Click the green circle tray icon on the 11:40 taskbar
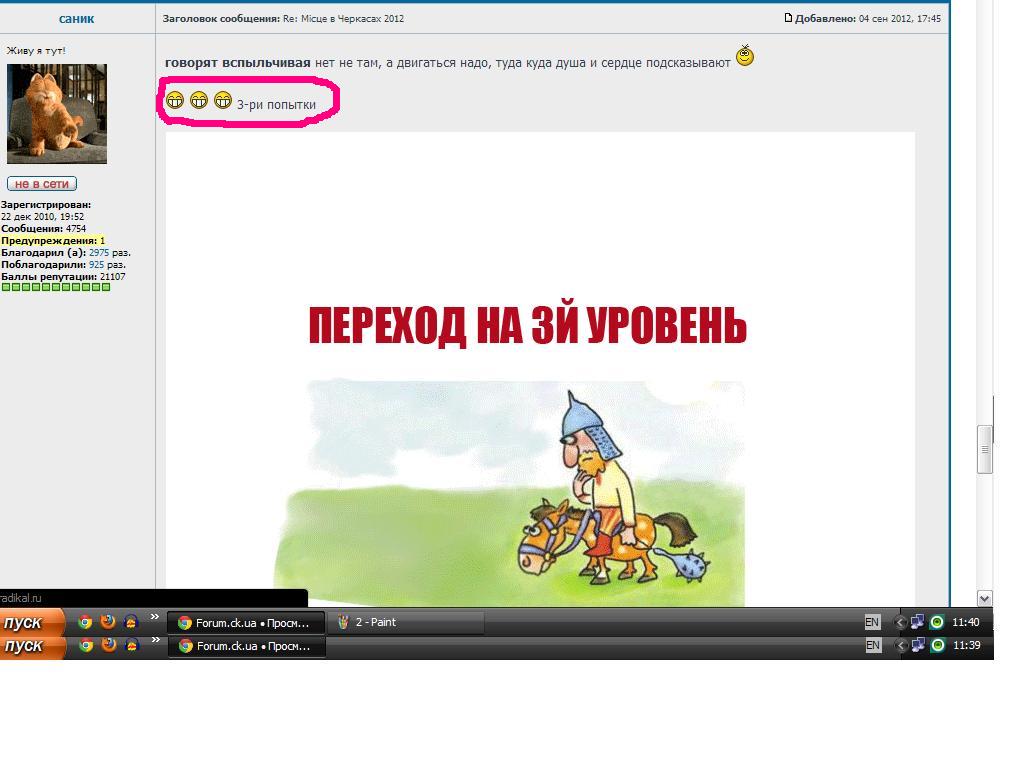The height and width of the screenshot is (768, 1024). [937, 622]
